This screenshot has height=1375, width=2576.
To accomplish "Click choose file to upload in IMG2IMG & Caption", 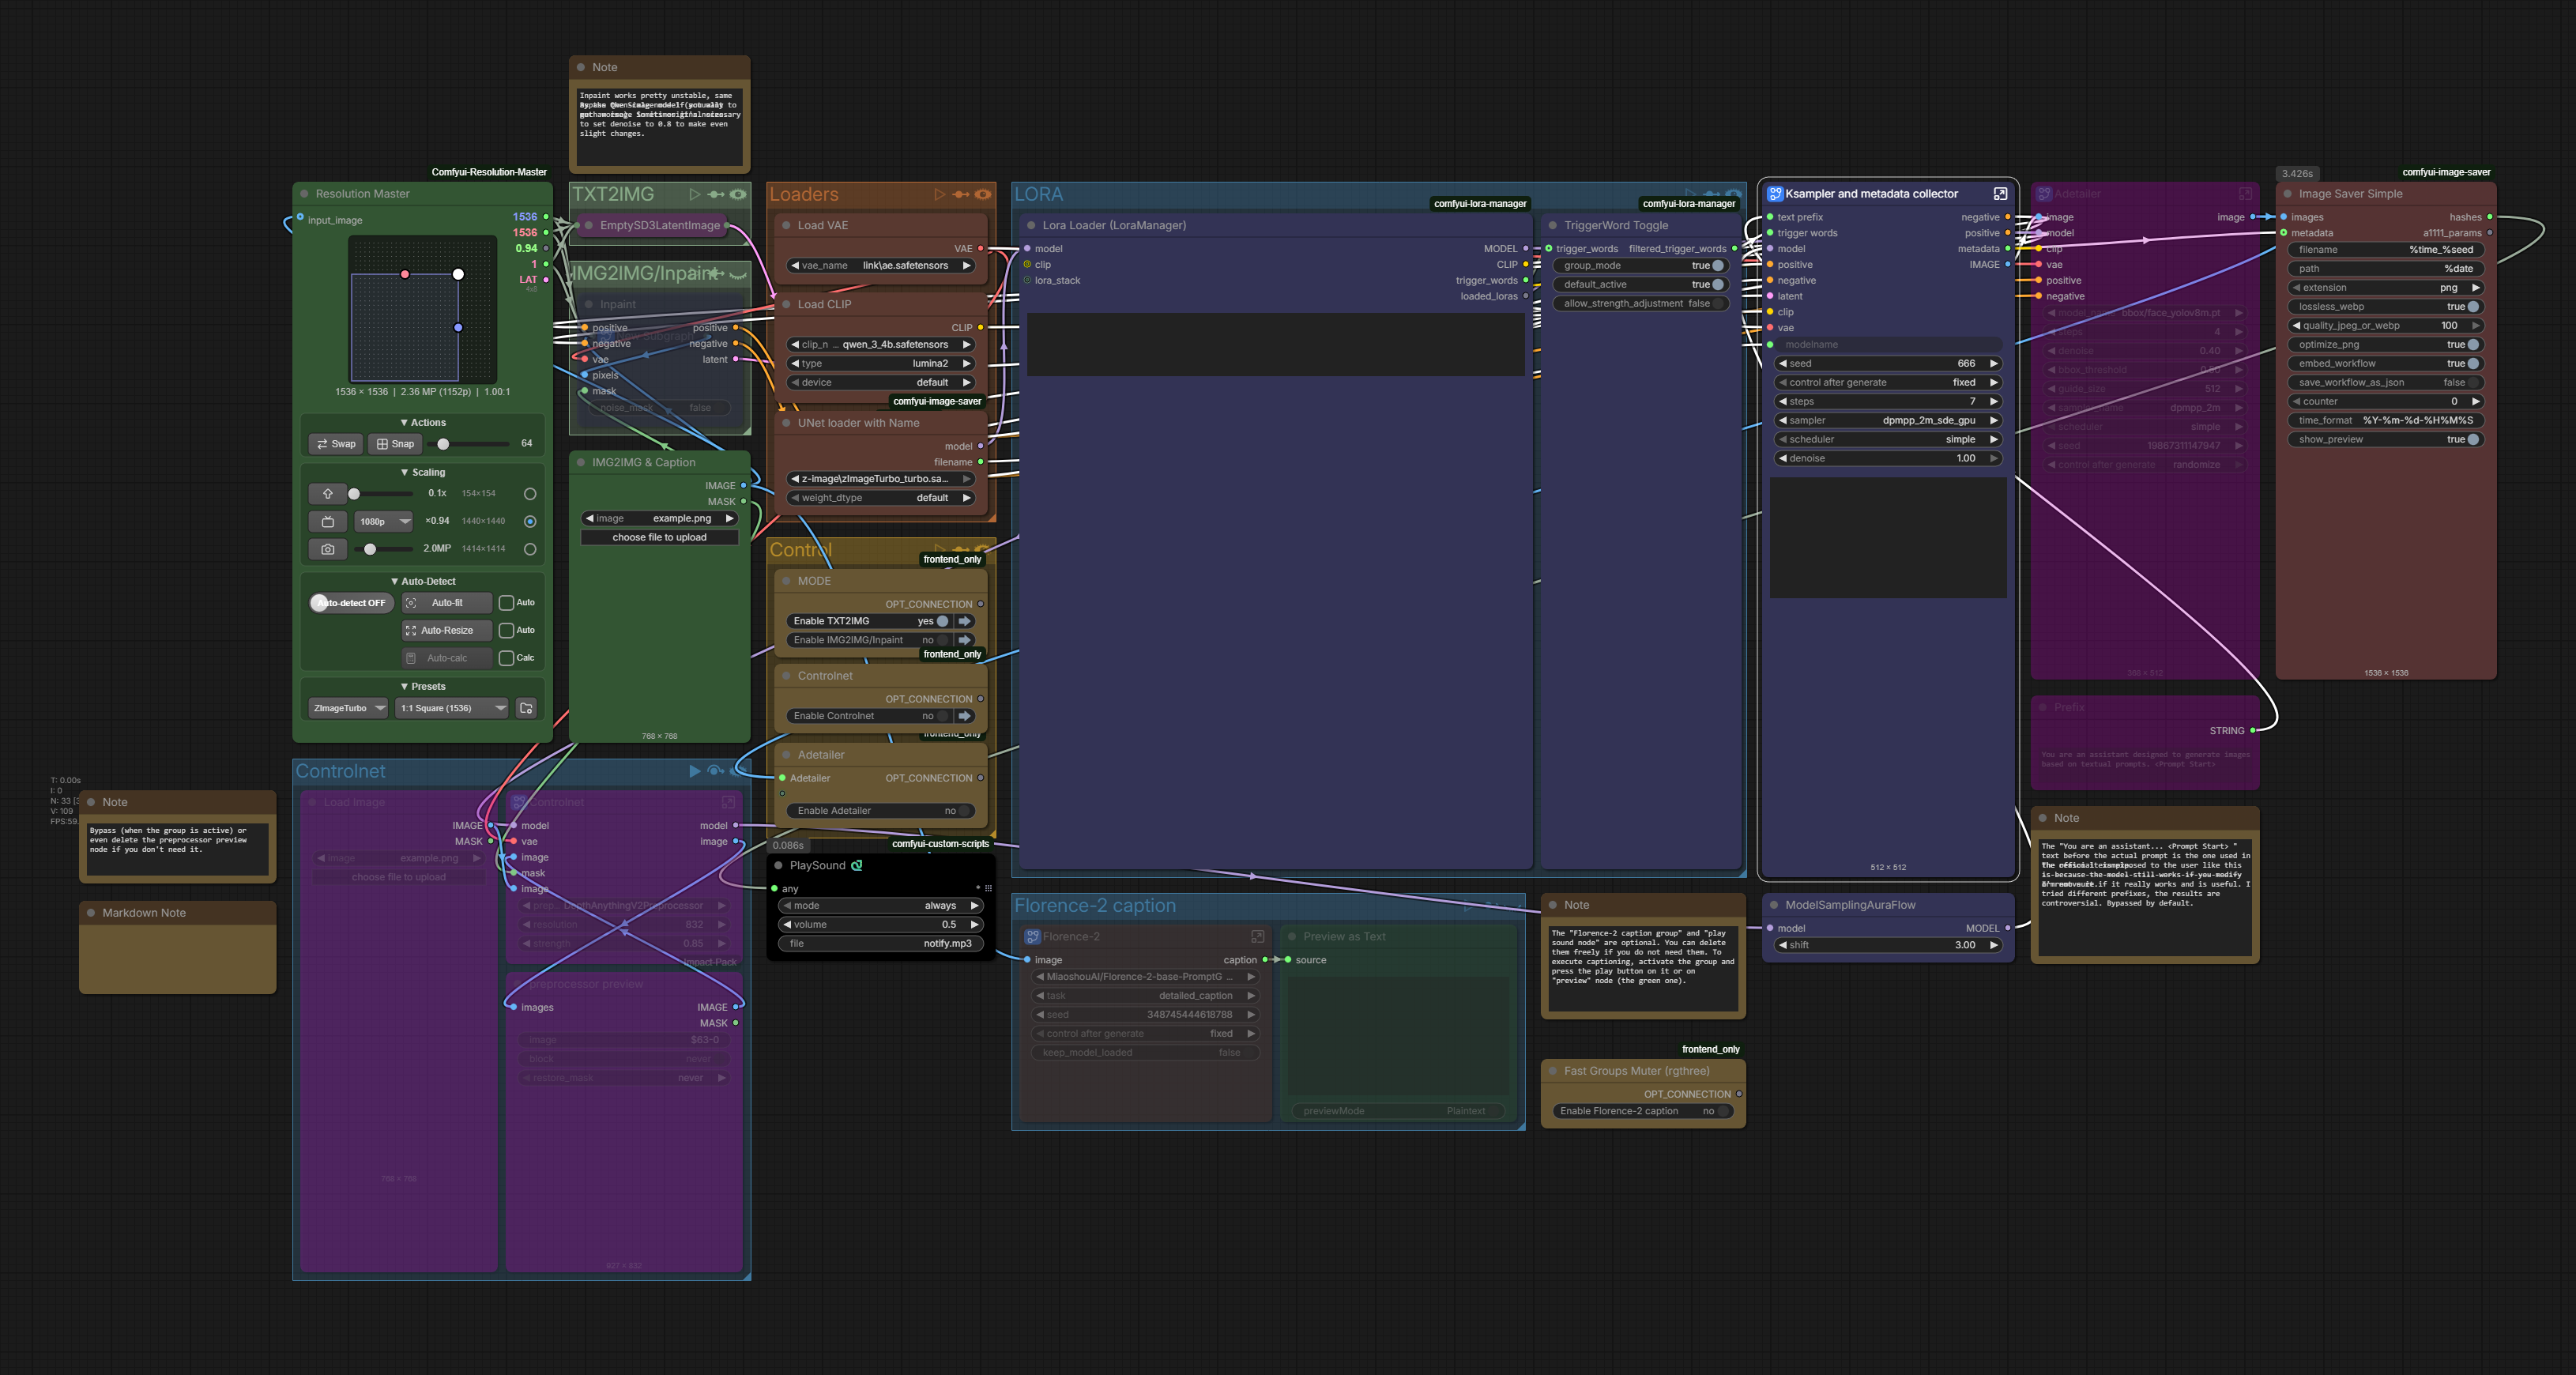I will point(660,538).
